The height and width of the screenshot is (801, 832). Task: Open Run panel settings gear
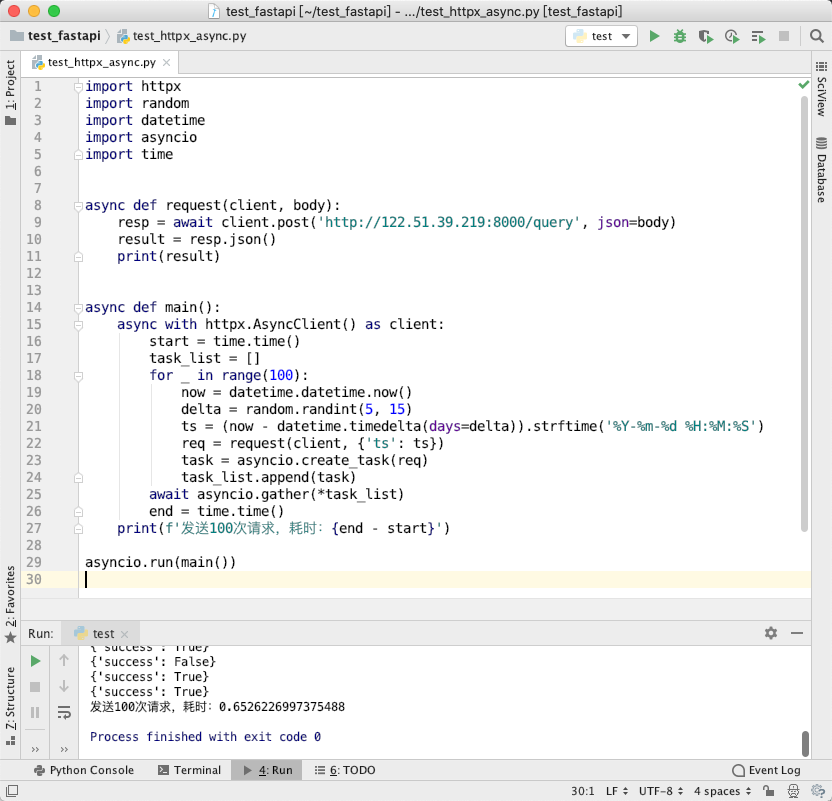click(x=771, y=633)
